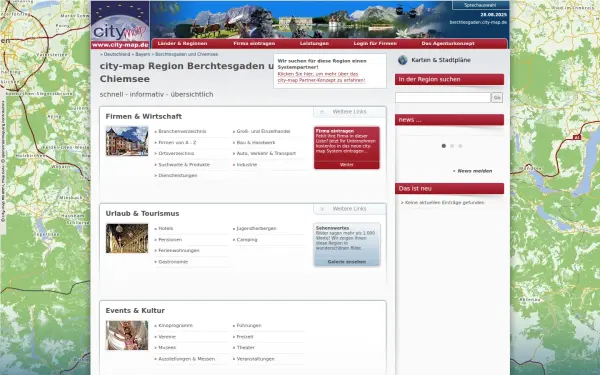
Task: Open the Kinoprogramm link
Action: click(175, 326)
